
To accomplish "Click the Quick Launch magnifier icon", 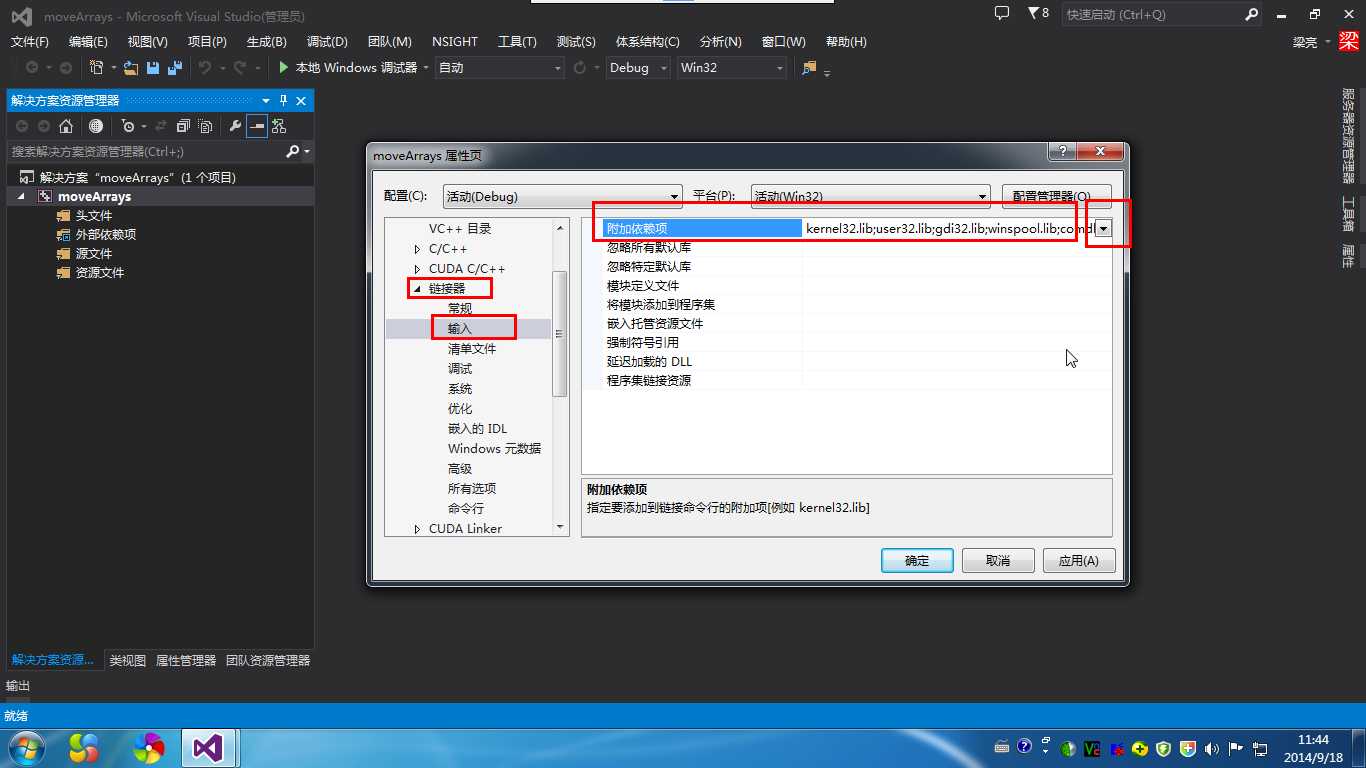I will (x=1252, y=15).
